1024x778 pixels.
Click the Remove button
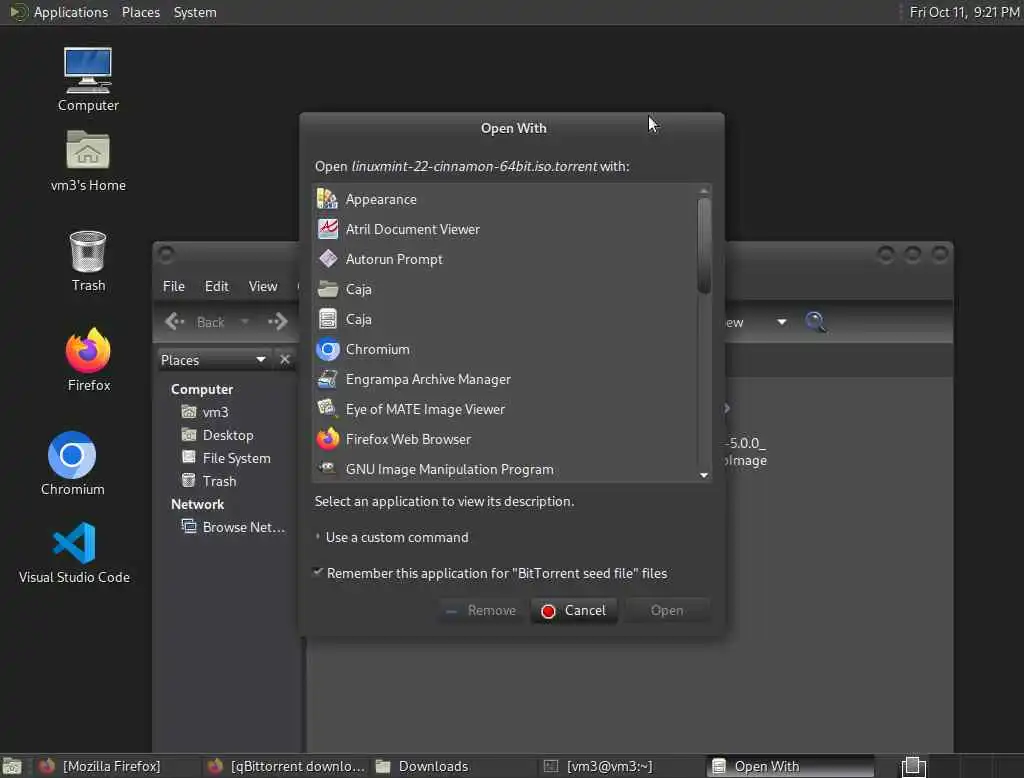pyautogui.click(x=481, y=610)
